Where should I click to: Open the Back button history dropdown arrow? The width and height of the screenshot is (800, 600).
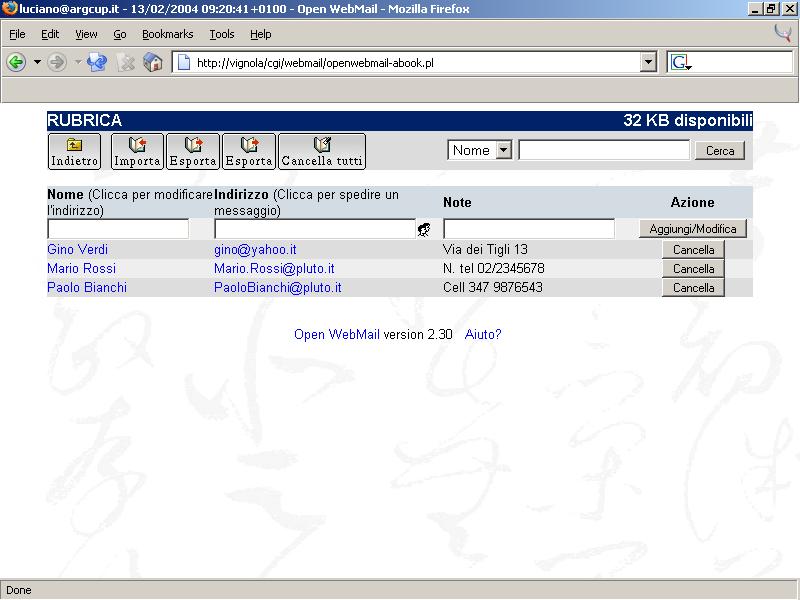point(37,62)
